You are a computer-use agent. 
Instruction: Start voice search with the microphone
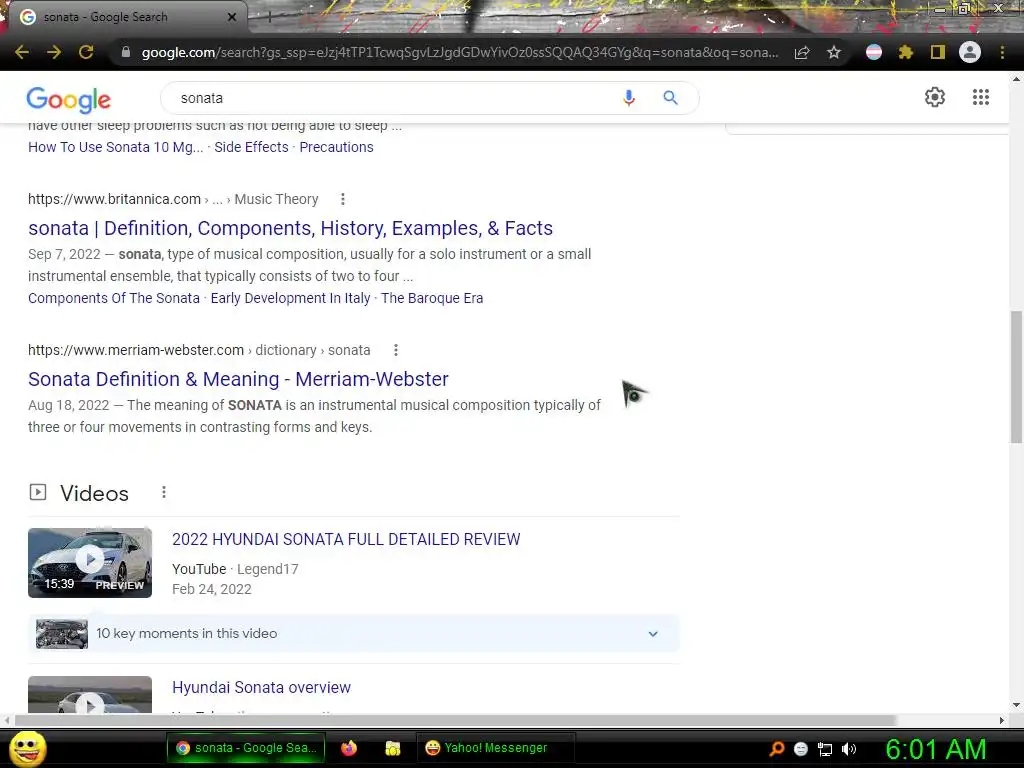click(x=629, y=98)
